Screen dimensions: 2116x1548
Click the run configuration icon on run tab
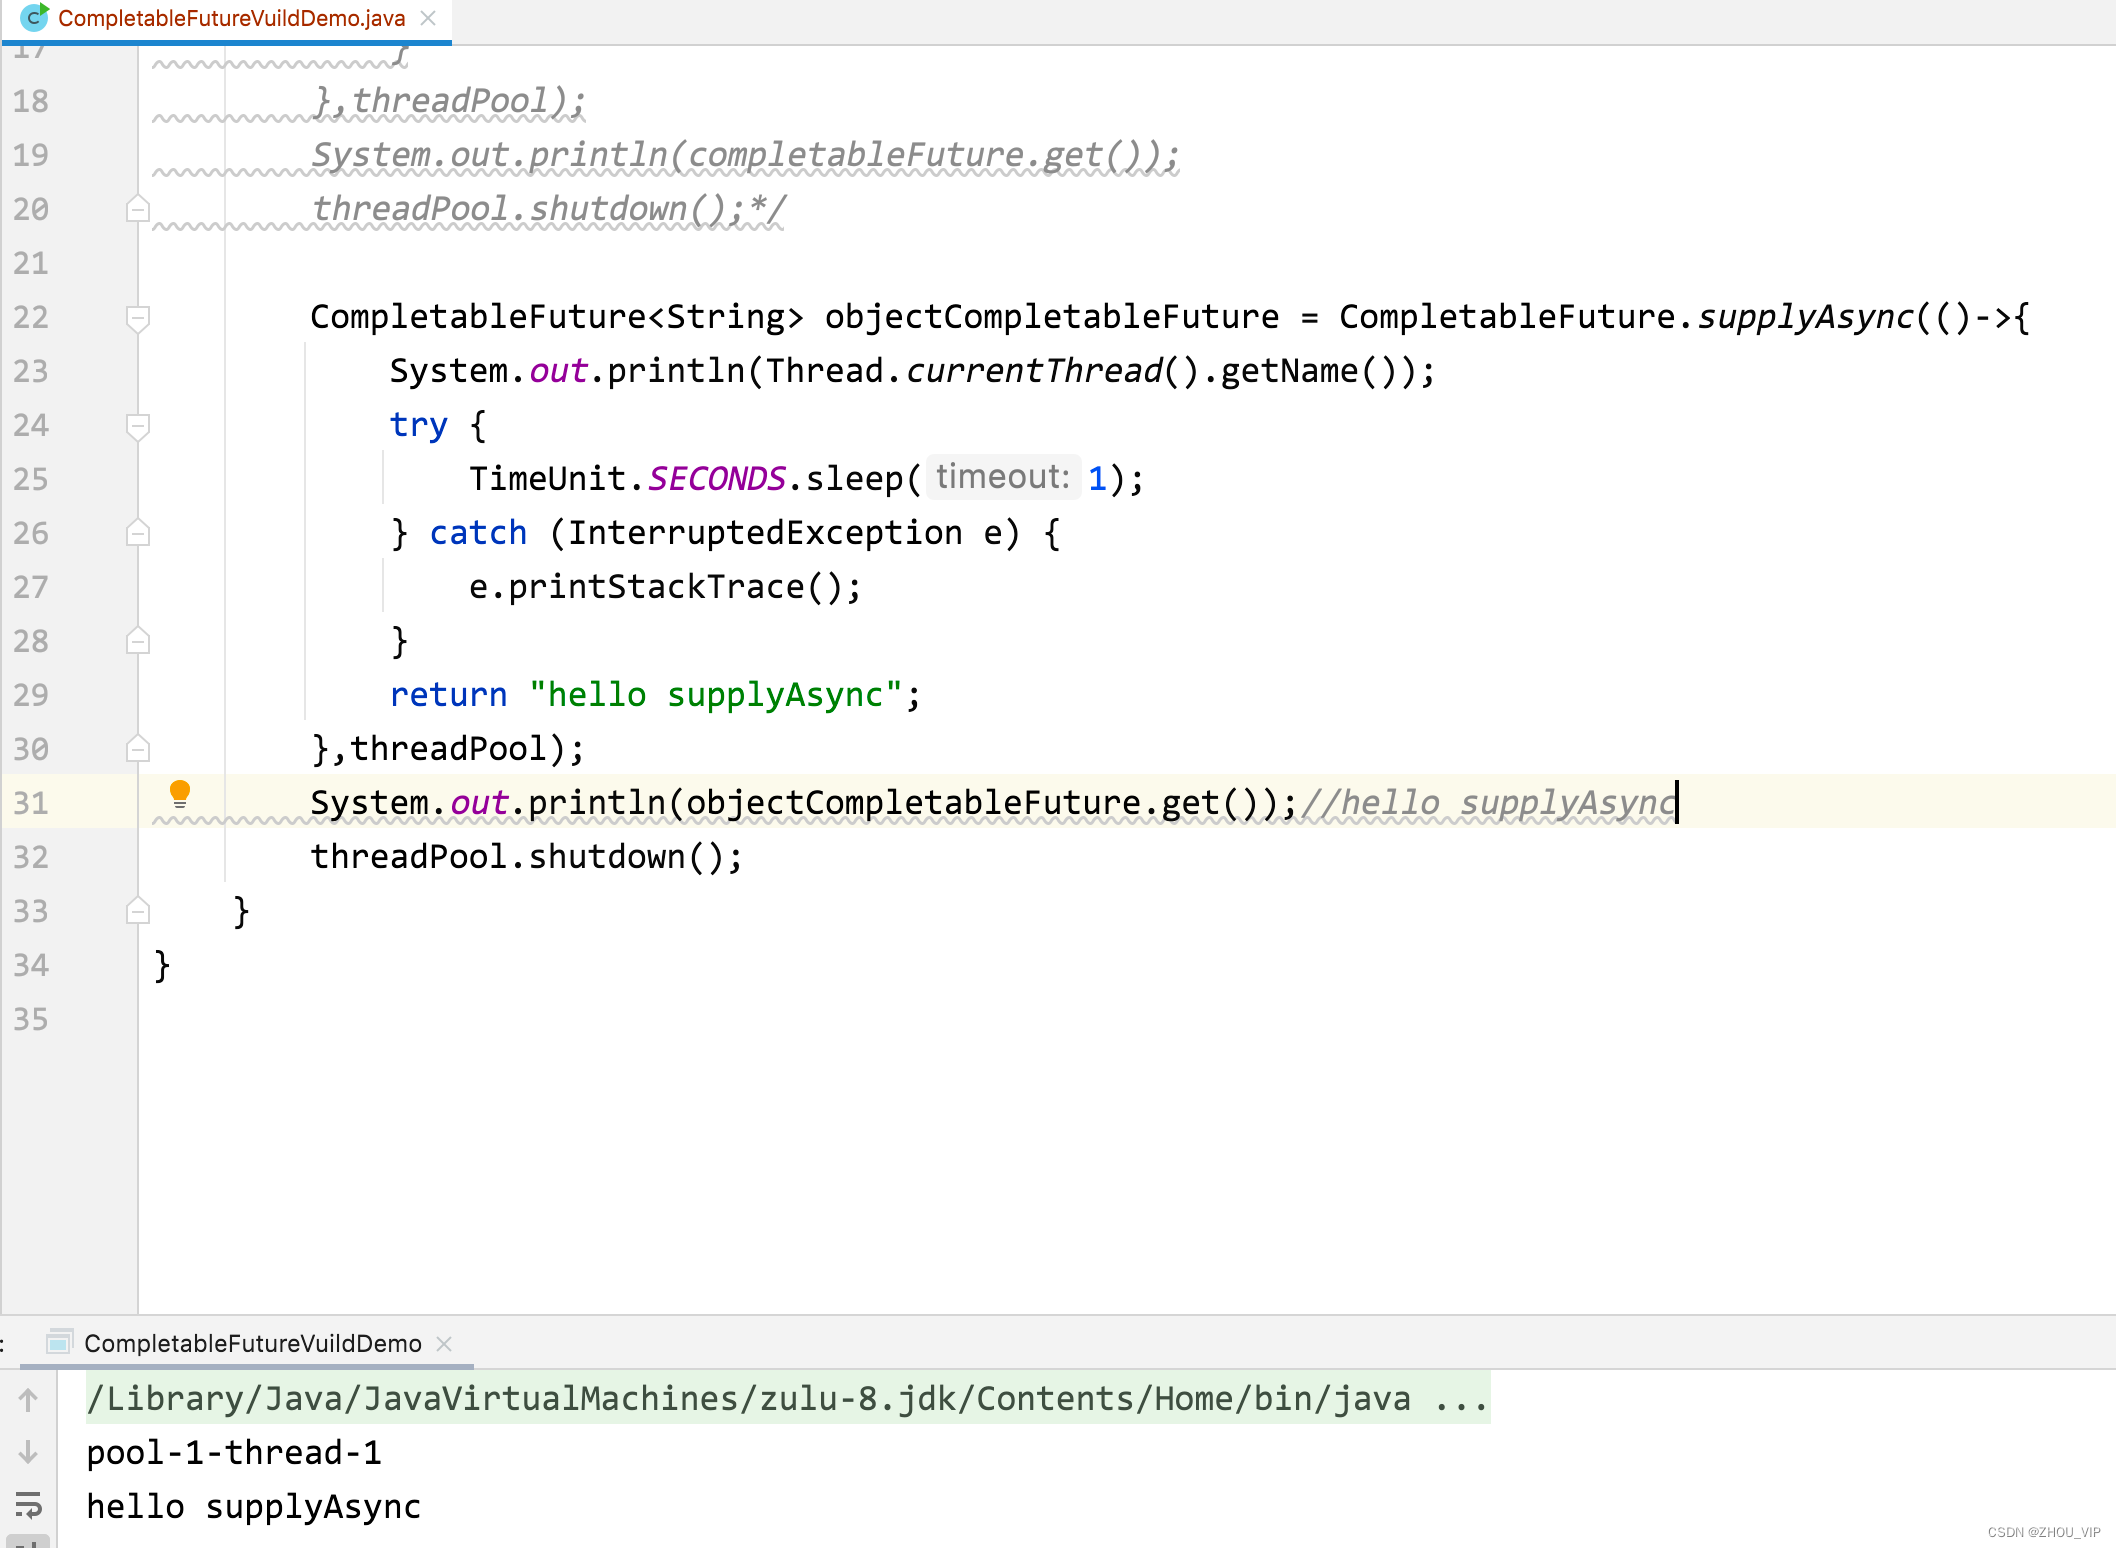click(59, 1342)
